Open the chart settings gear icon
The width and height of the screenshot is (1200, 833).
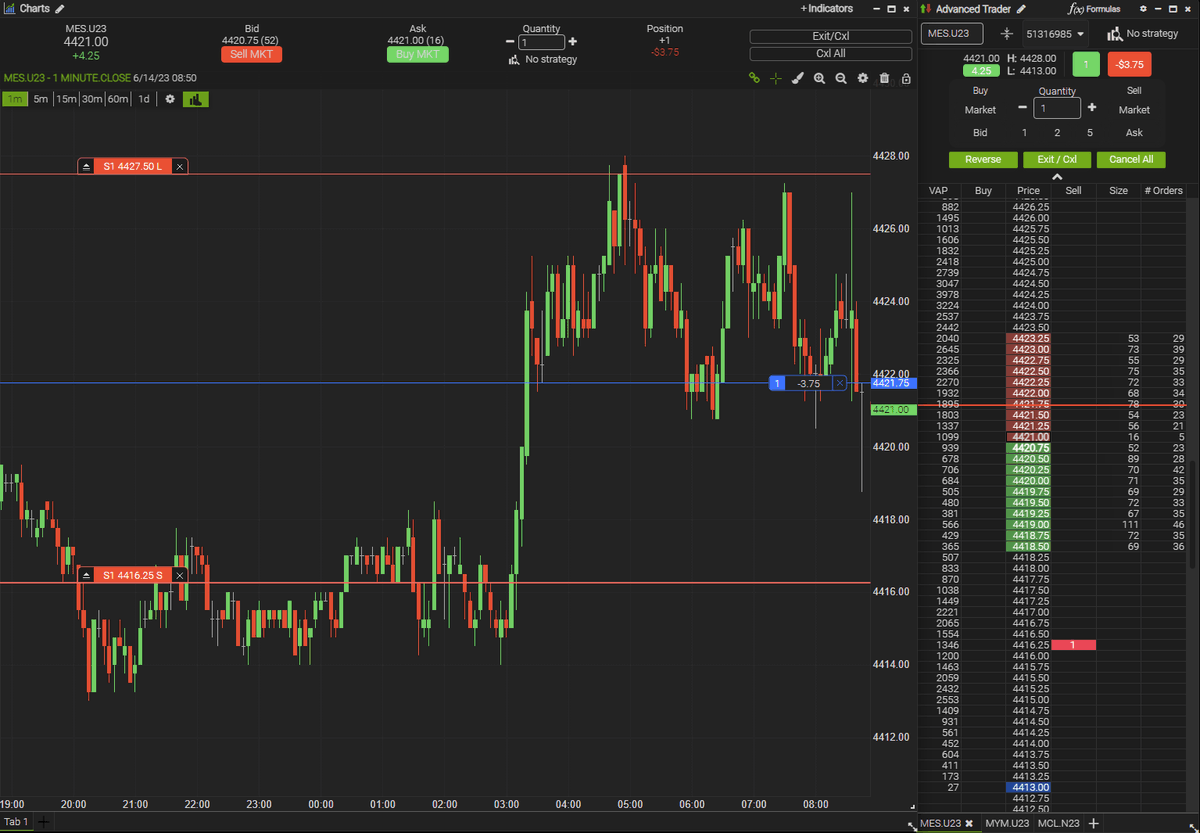coord(862,78)
